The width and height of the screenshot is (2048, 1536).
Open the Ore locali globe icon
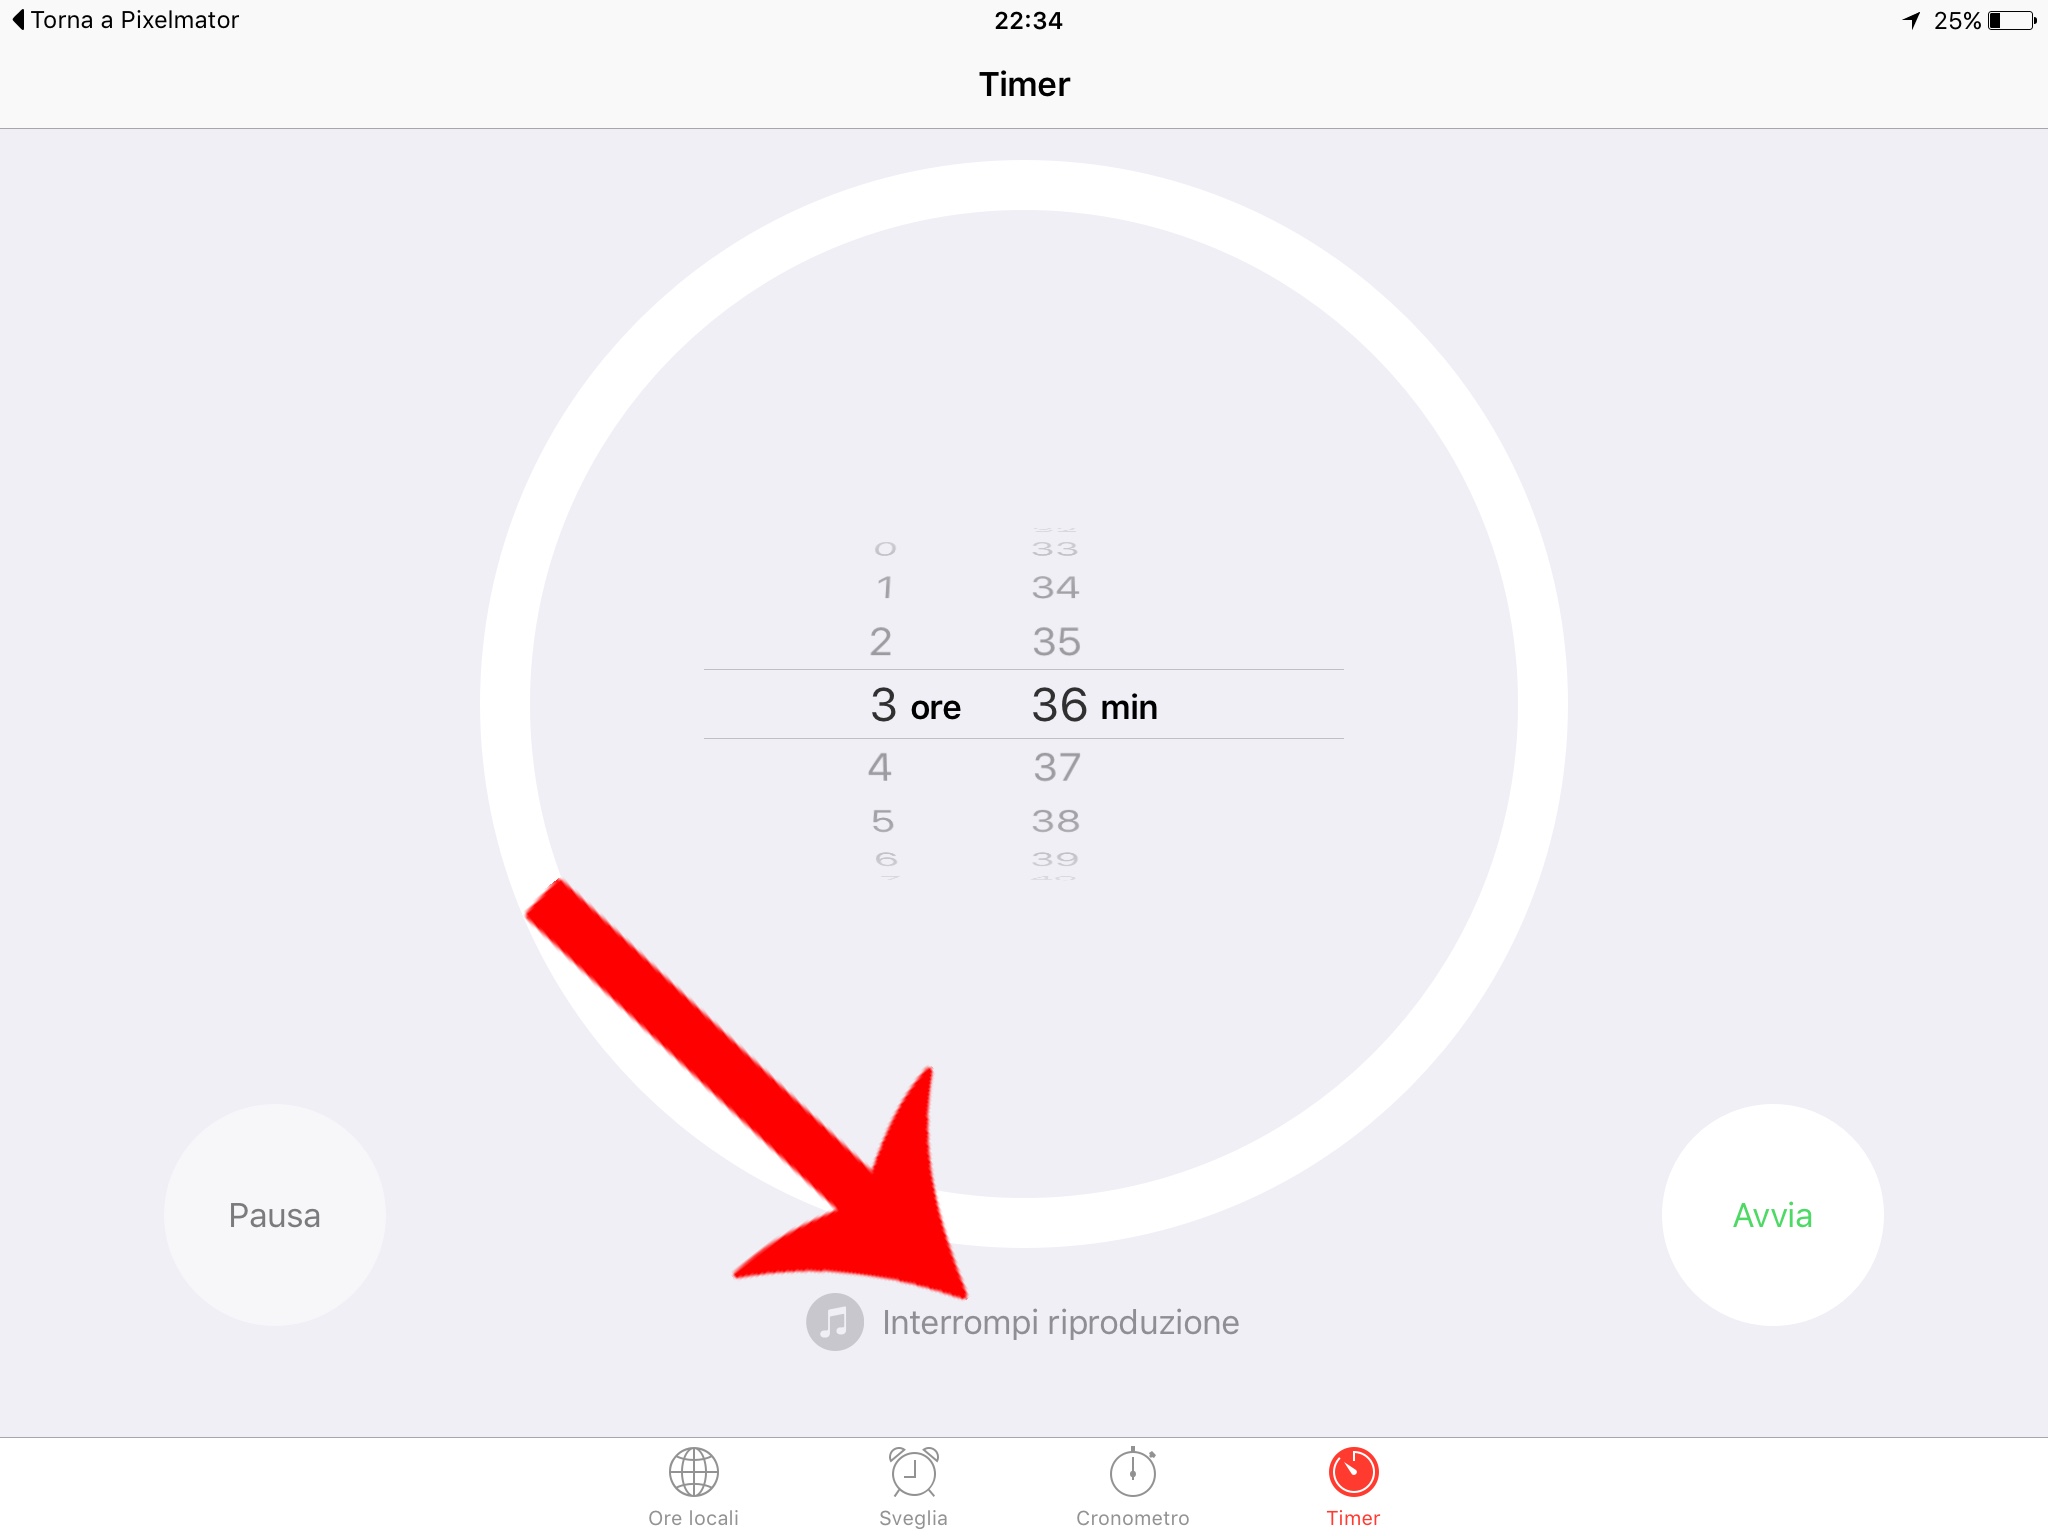[693, 1472]
